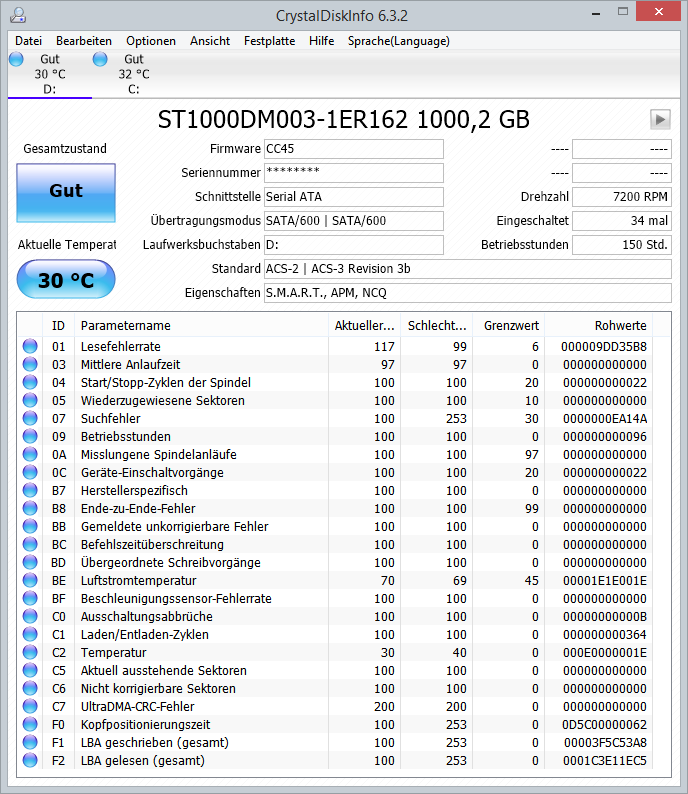The width and height of the screenshot is (688, 794).
Task: Click status orb for Befehlszeitüberschreitung
Action: pyautogui.click(x=30, y=544)
